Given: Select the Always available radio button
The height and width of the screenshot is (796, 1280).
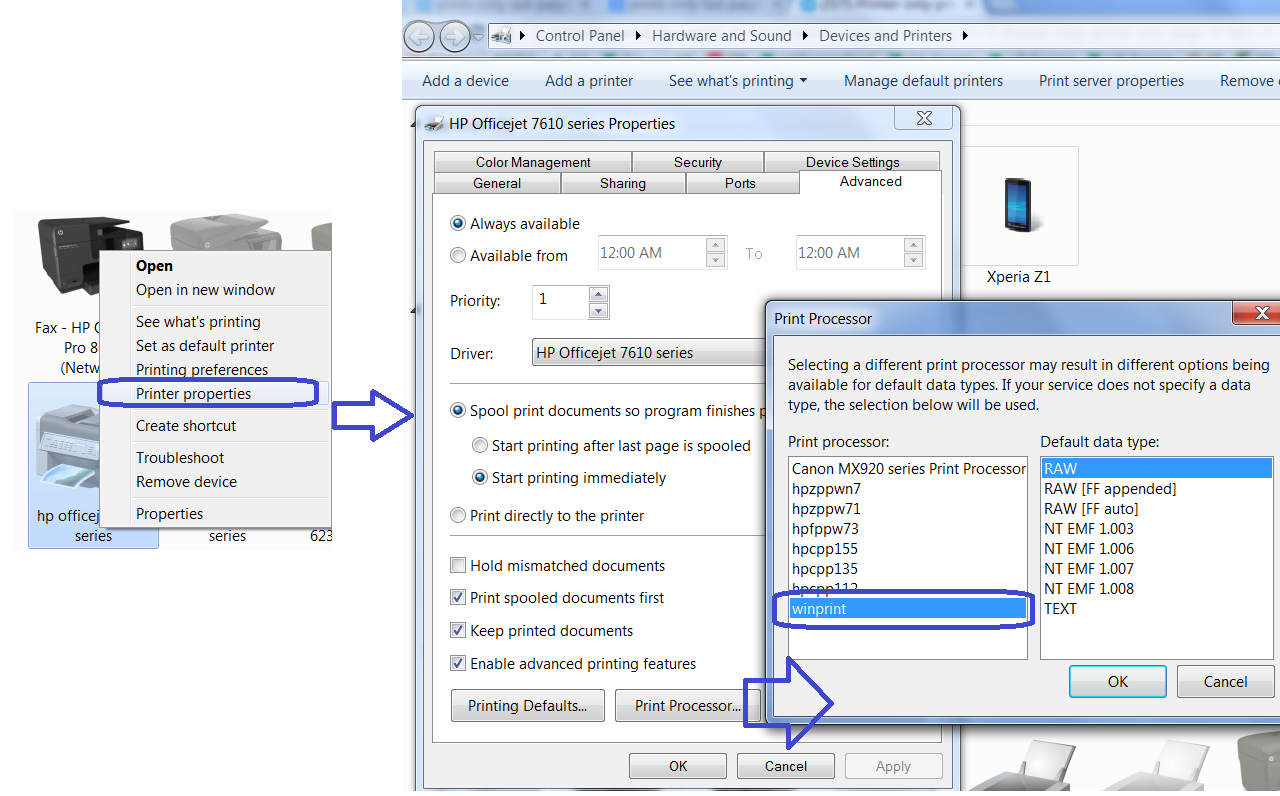Looking at the screenshot, I should click(x=458, y=224).
